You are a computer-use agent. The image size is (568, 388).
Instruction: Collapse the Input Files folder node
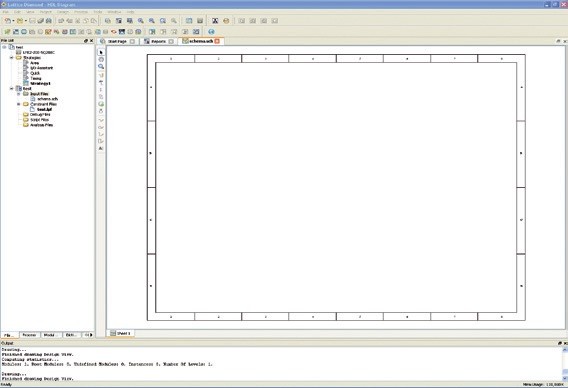pos(18,94)
